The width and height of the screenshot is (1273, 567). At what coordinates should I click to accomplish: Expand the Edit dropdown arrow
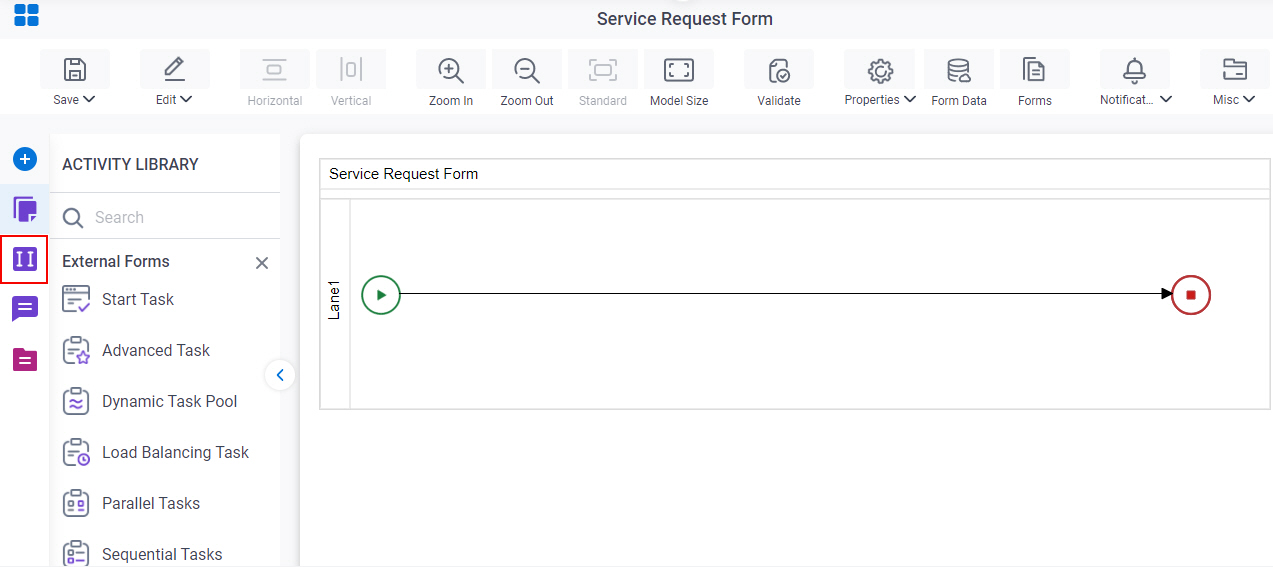(186, 99)
